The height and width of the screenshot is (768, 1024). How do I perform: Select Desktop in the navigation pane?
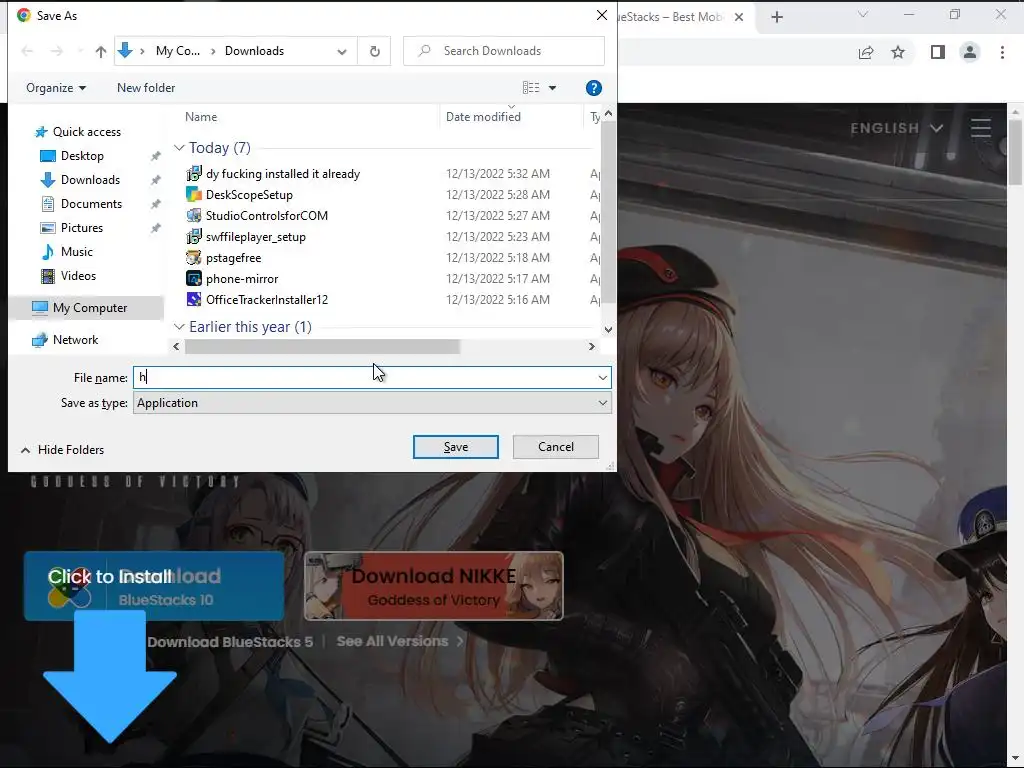[x=82, y=156]
